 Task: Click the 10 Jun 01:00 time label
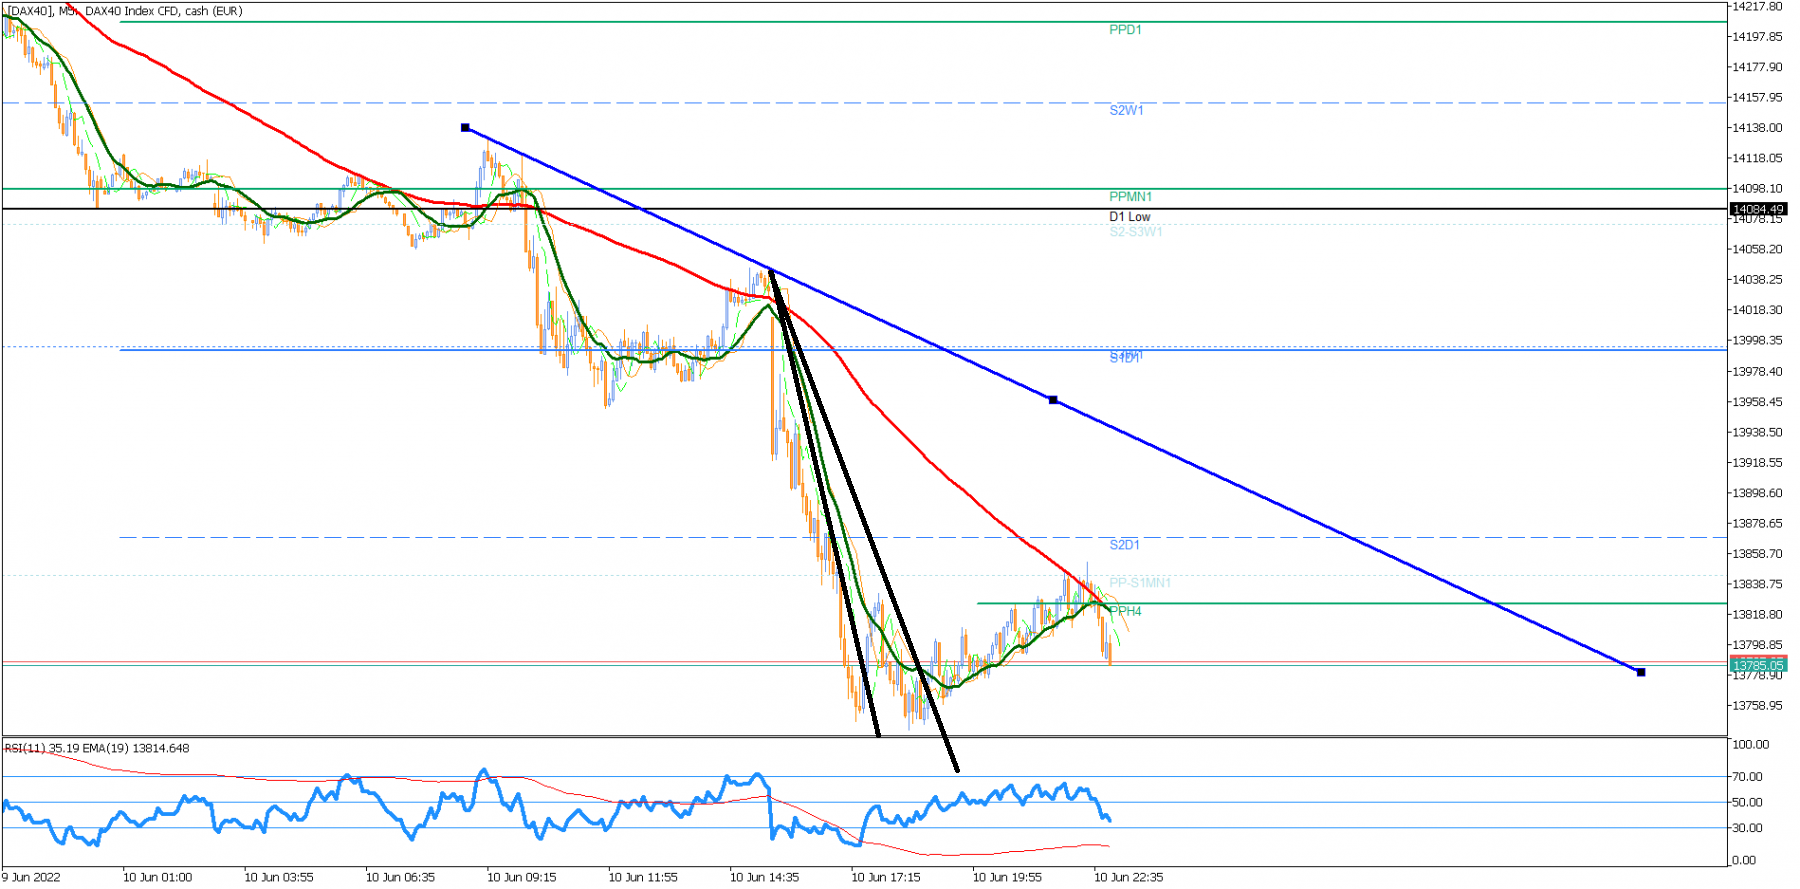pyautogui.click(x=158, y=877)
